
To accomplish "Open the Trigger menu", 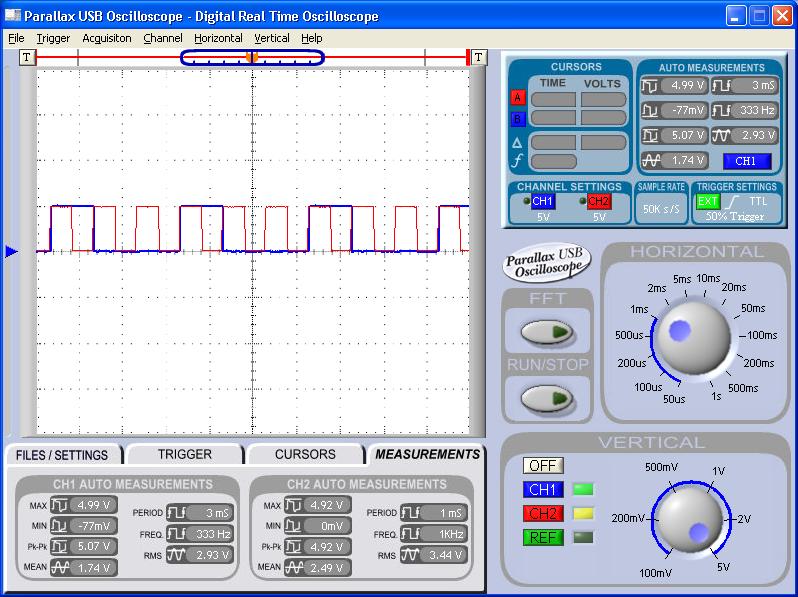I will click(x=53, y=38).
